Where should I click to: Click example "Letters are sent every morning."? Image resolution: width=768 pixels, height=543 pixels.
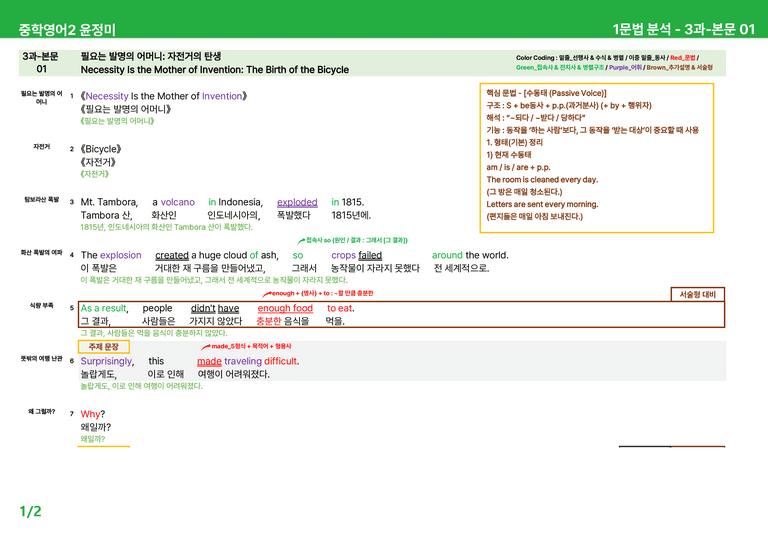542,204
